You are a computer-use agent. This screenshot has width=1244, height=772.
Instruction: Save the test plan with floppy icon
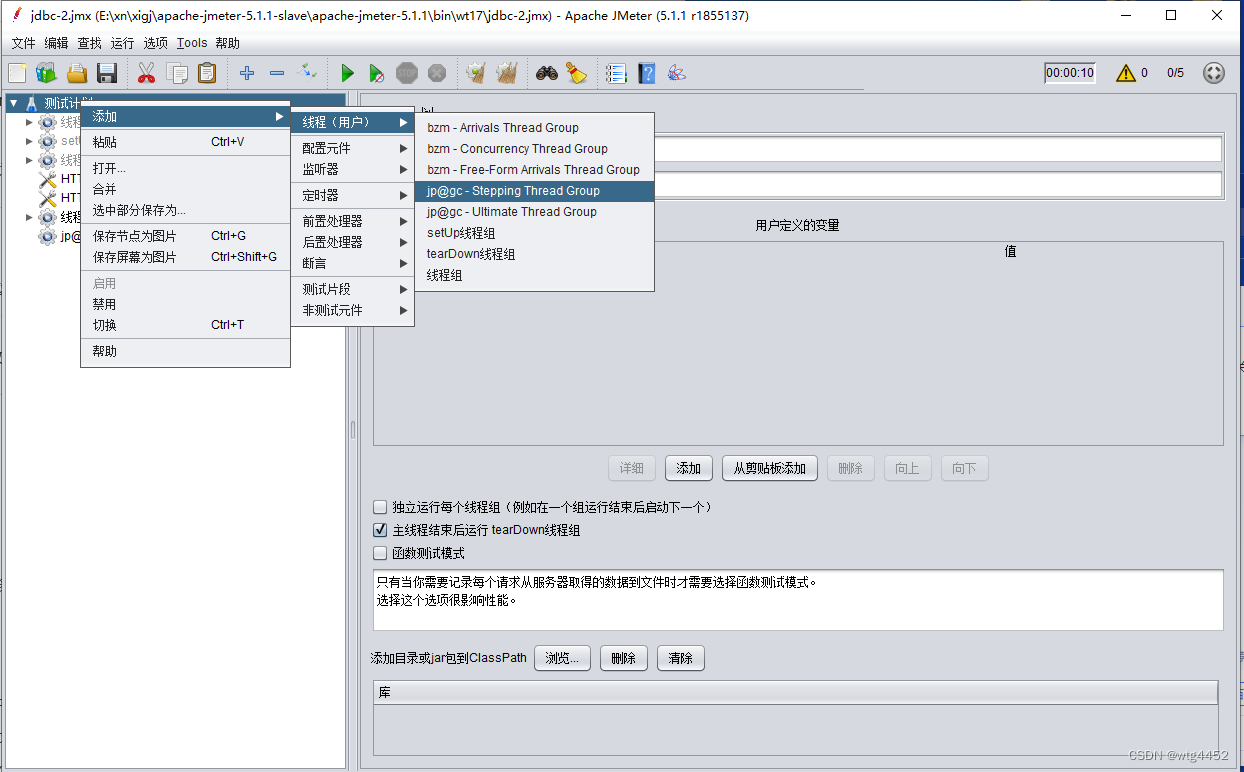107,73
